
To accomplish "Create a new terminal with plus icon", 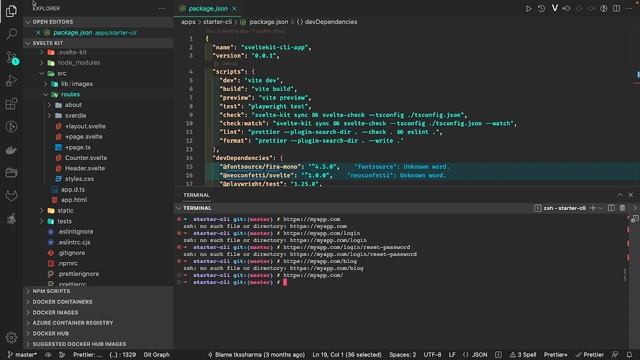I will point(593,208).
